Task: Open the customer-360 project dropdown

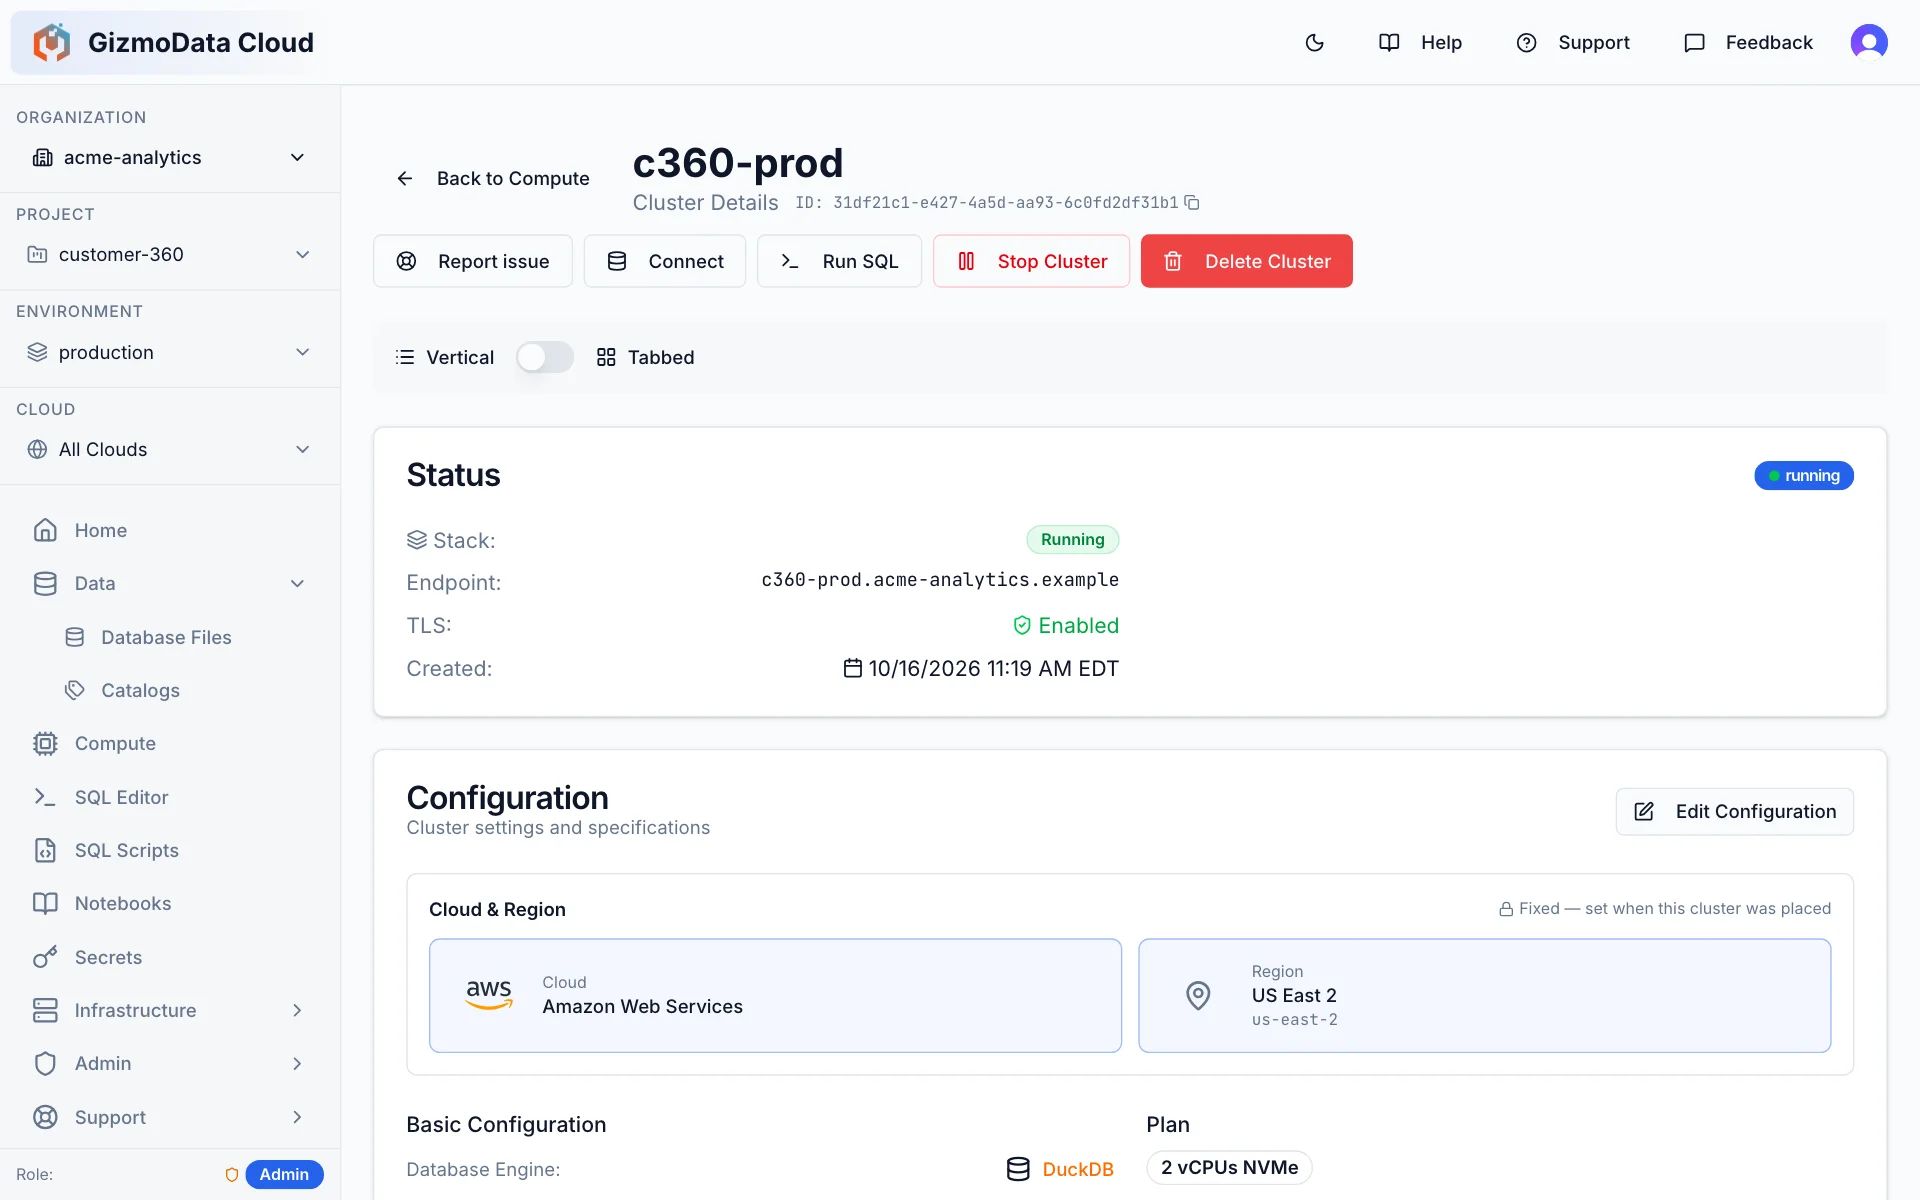Action: [x=170, y=254]
